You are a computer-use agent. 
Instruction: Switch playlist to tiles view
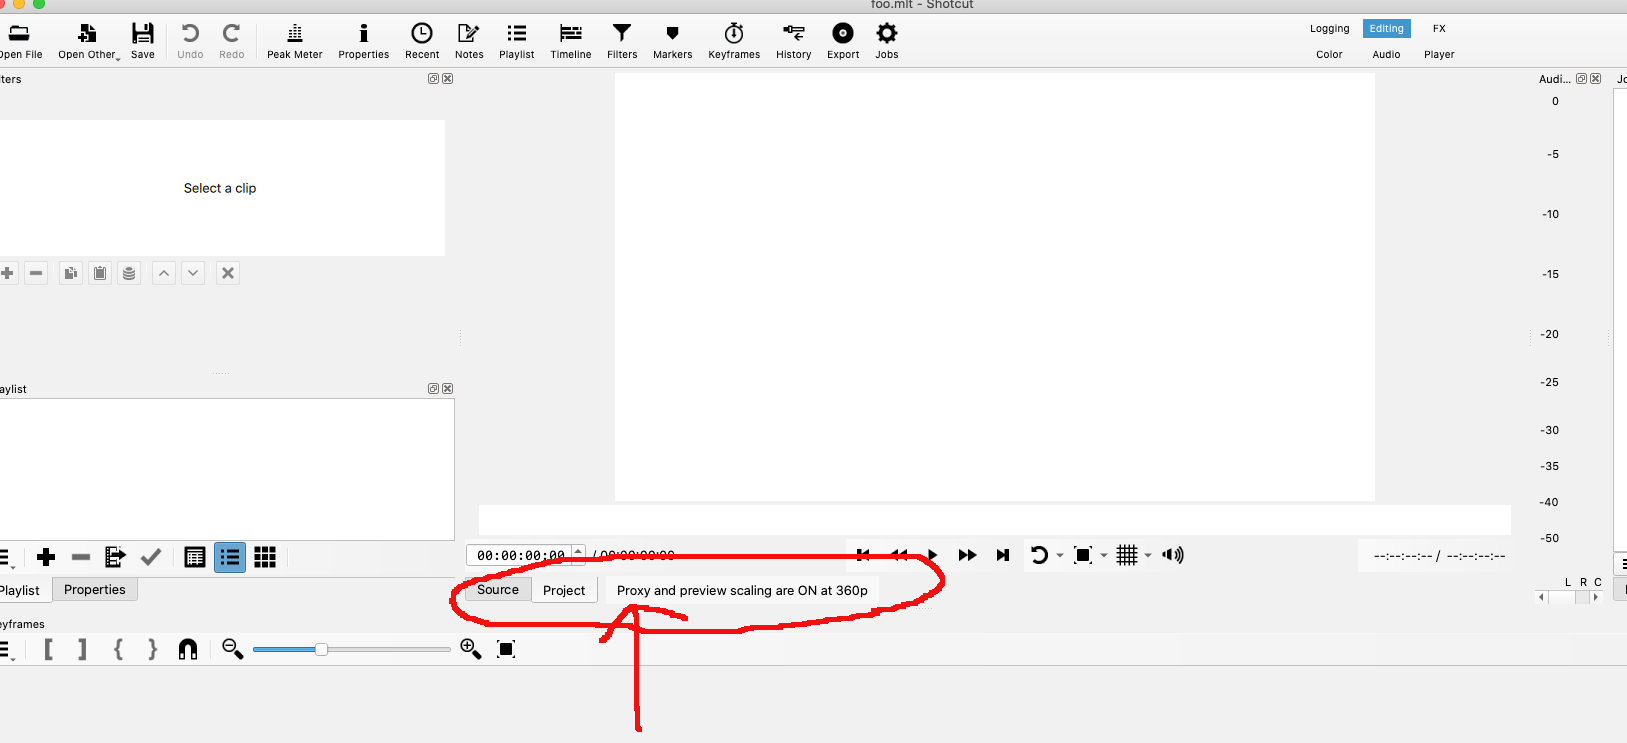point(265,557)
